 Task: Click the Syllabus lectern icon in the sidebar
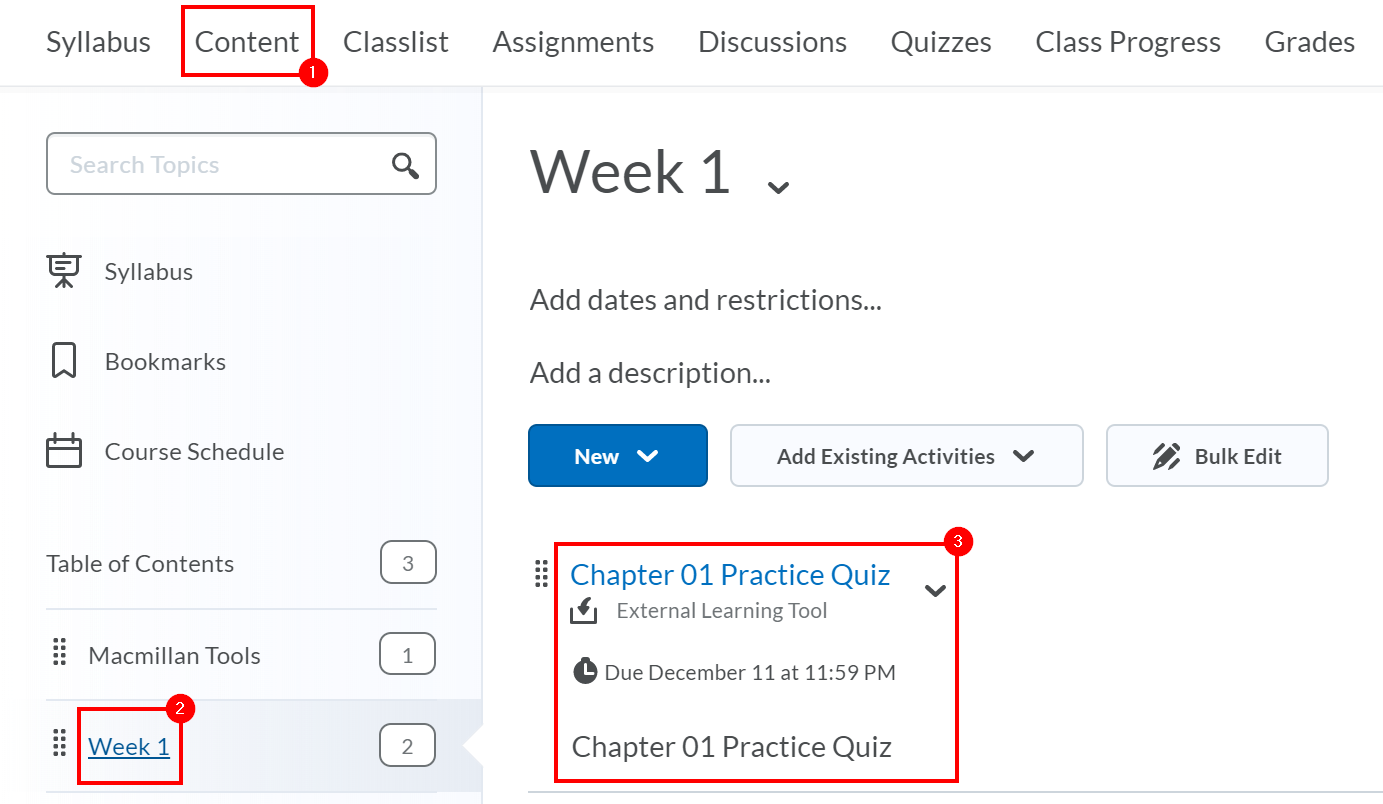(x=63, y=270)
